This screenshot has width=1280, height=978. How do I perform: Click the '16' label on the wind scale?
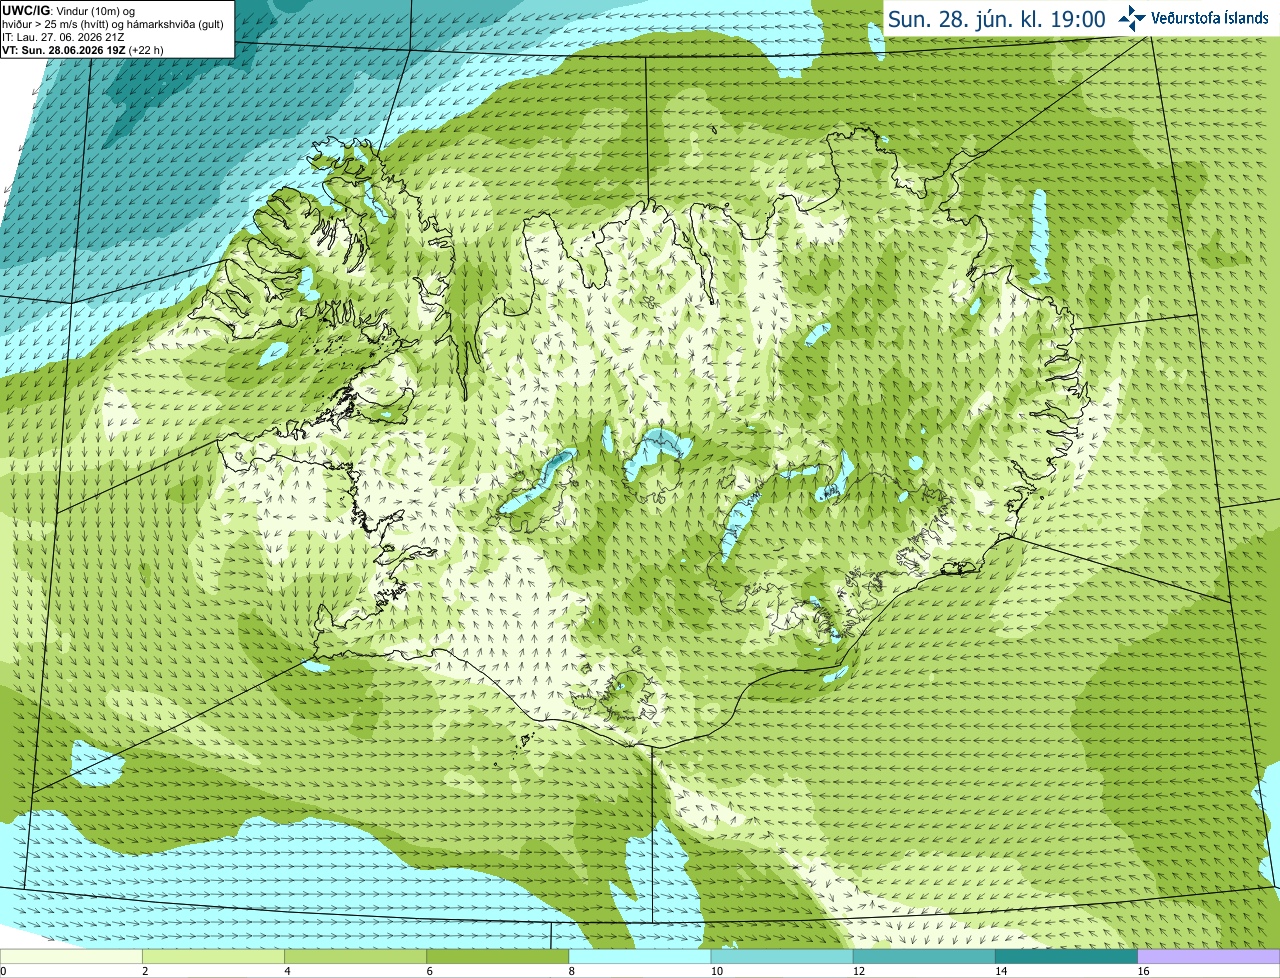[x=1143, y=971]
